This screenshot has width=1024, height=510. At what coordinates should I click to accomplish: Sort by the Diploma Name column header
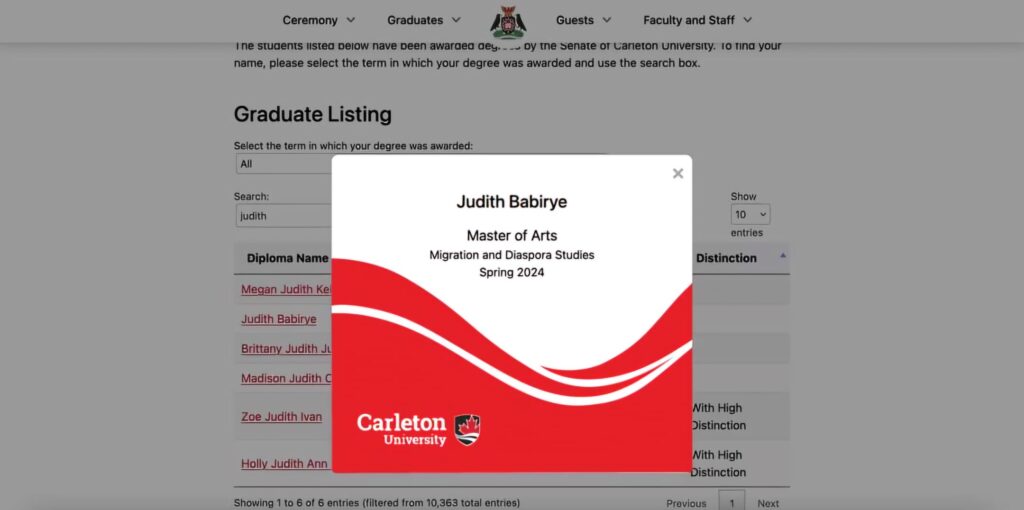click(287, 258)
